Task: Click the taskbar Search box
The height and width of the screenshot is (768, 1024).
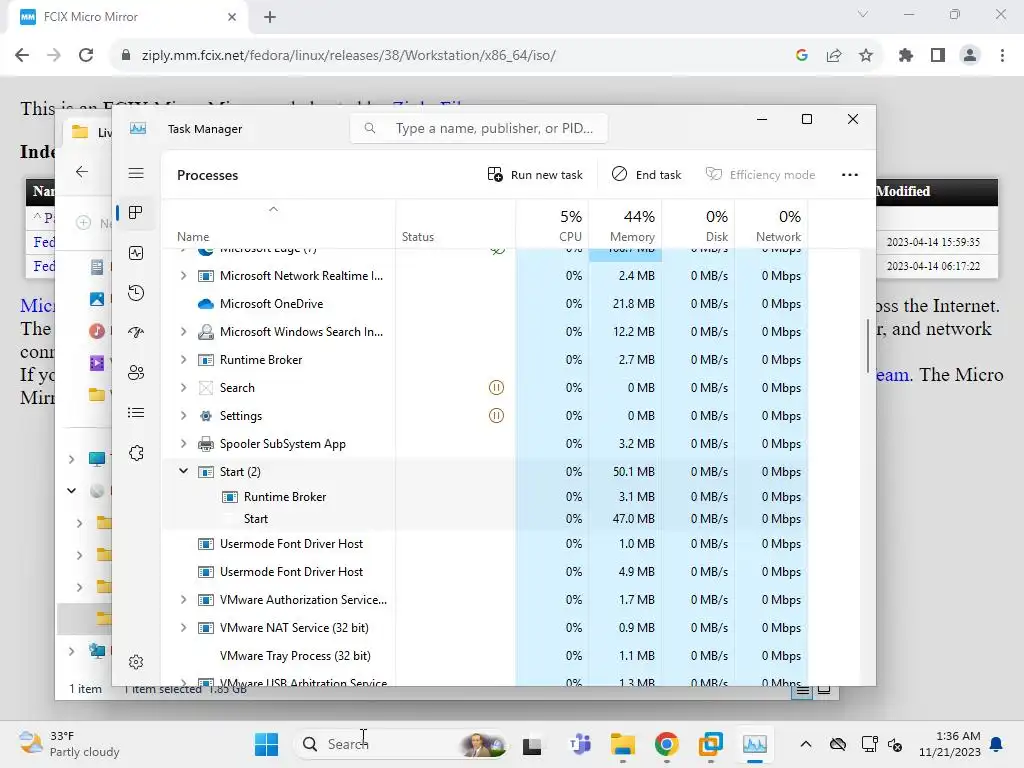Action: coord(401,744)
